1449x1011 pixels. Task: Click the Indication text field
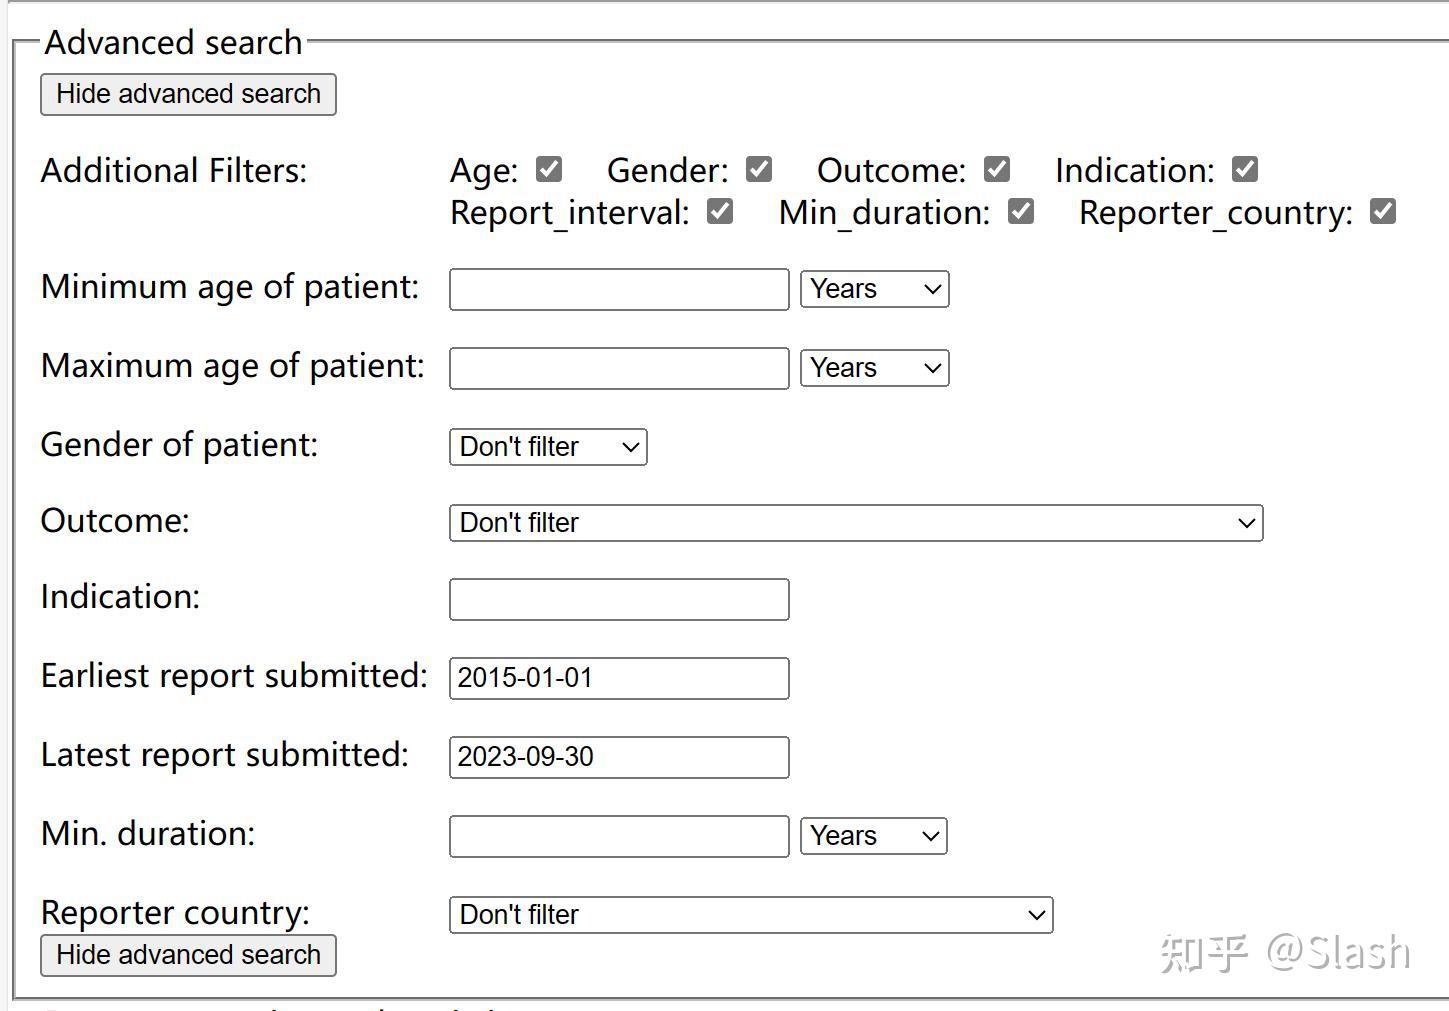(x=619, y=600)
